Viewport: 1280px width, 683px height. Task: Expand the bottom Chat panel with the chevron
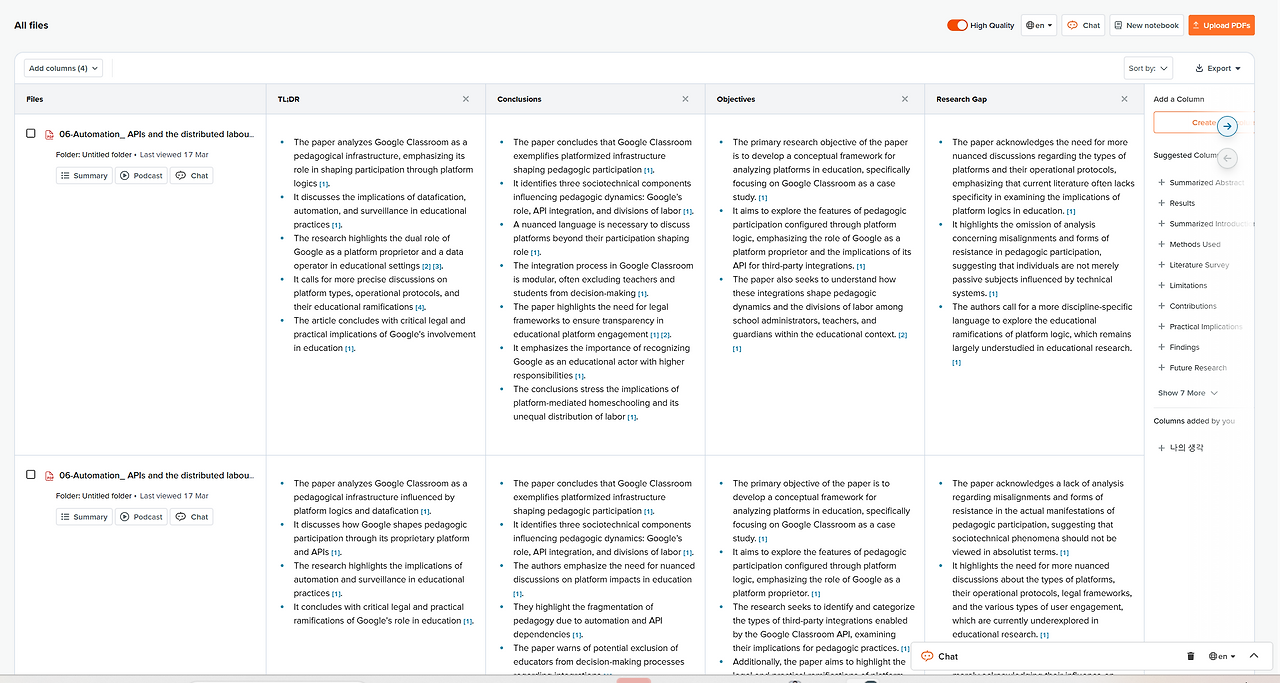(x=1254, y=656)
